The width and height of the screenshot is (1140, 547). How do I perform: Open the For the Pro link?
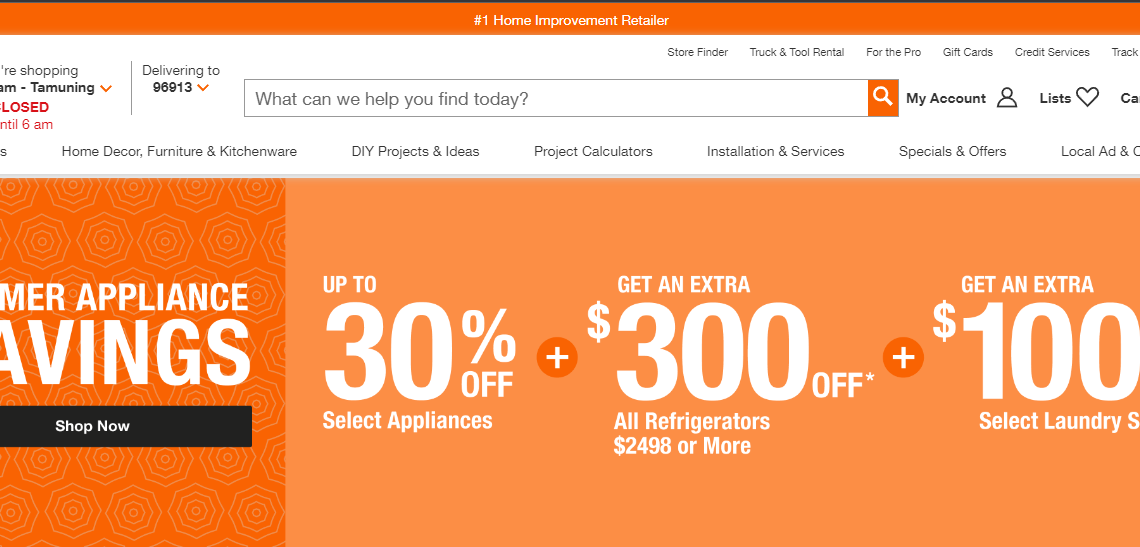(x=893, y=52)
